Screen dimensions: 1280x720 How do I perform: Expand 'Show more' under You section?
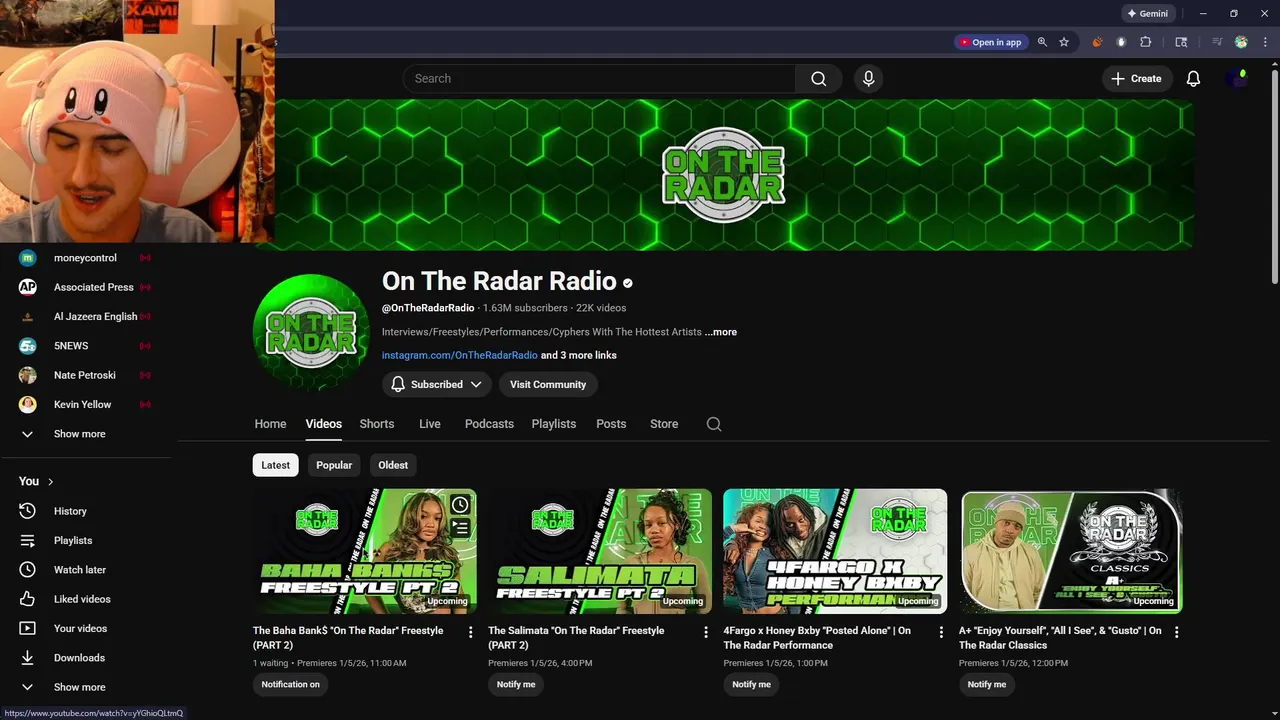[86, 687]
